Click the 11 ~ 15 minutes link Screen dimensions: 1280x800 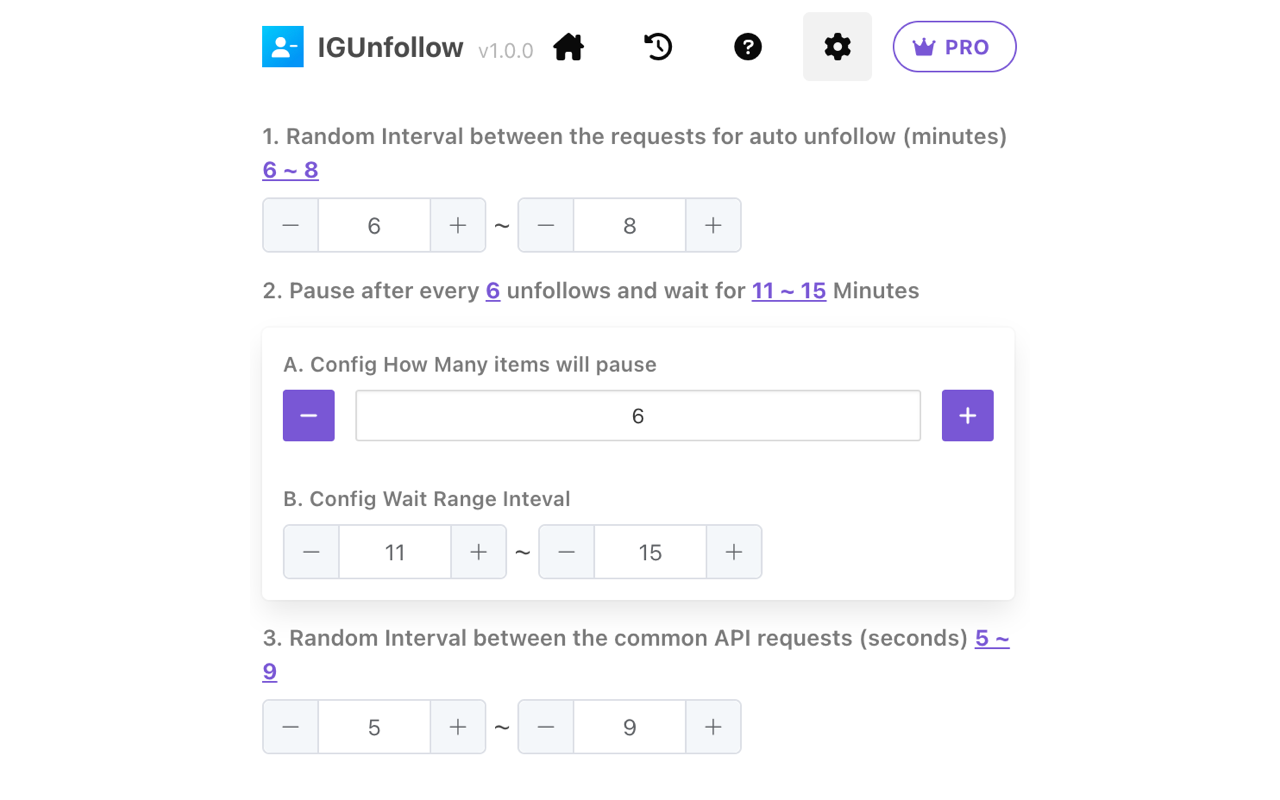[789, 290]
